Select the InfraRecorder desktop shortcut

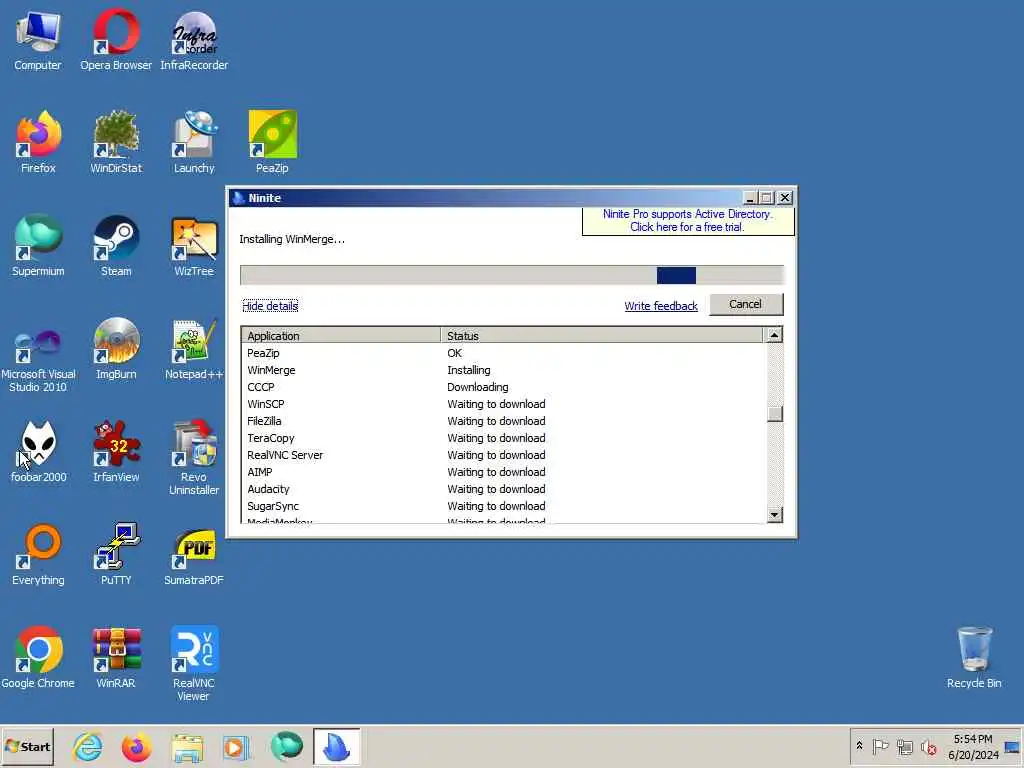(194, 40)
